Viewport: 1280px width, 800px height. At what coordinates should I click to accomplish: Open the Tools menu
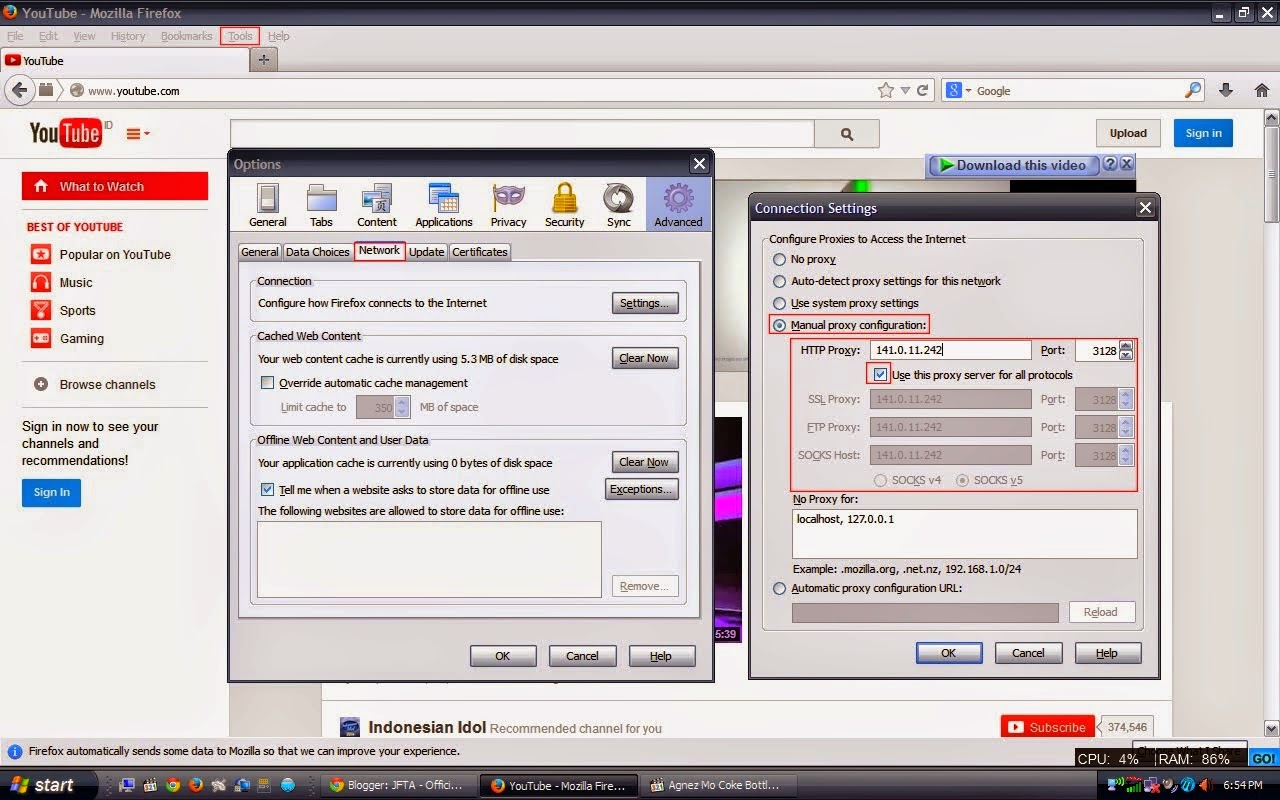tap(240, 36)
